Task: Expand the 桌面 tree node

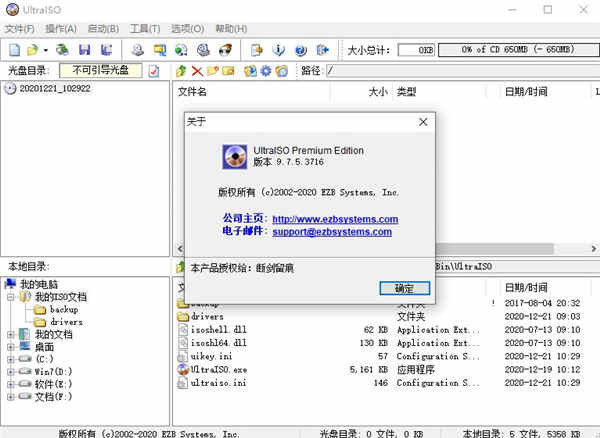Action: [10, 347]
